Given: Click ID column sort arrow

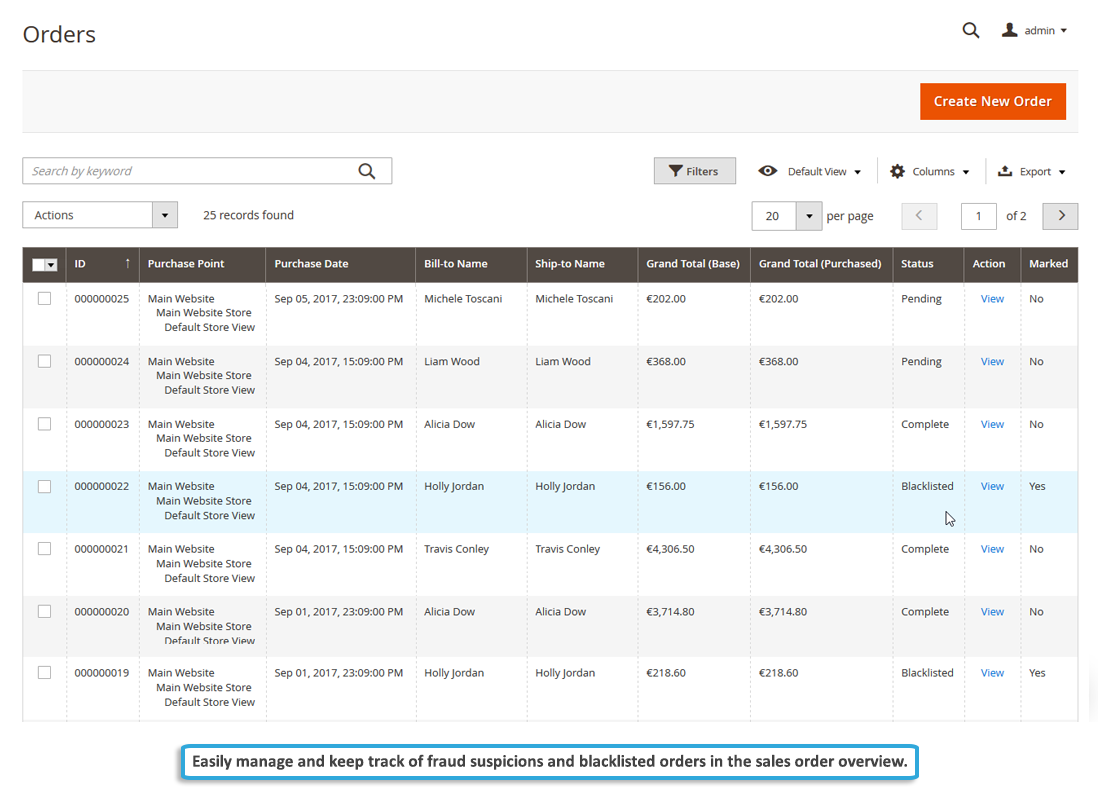Looking at the screenshot, I should (x=128, y=263).
